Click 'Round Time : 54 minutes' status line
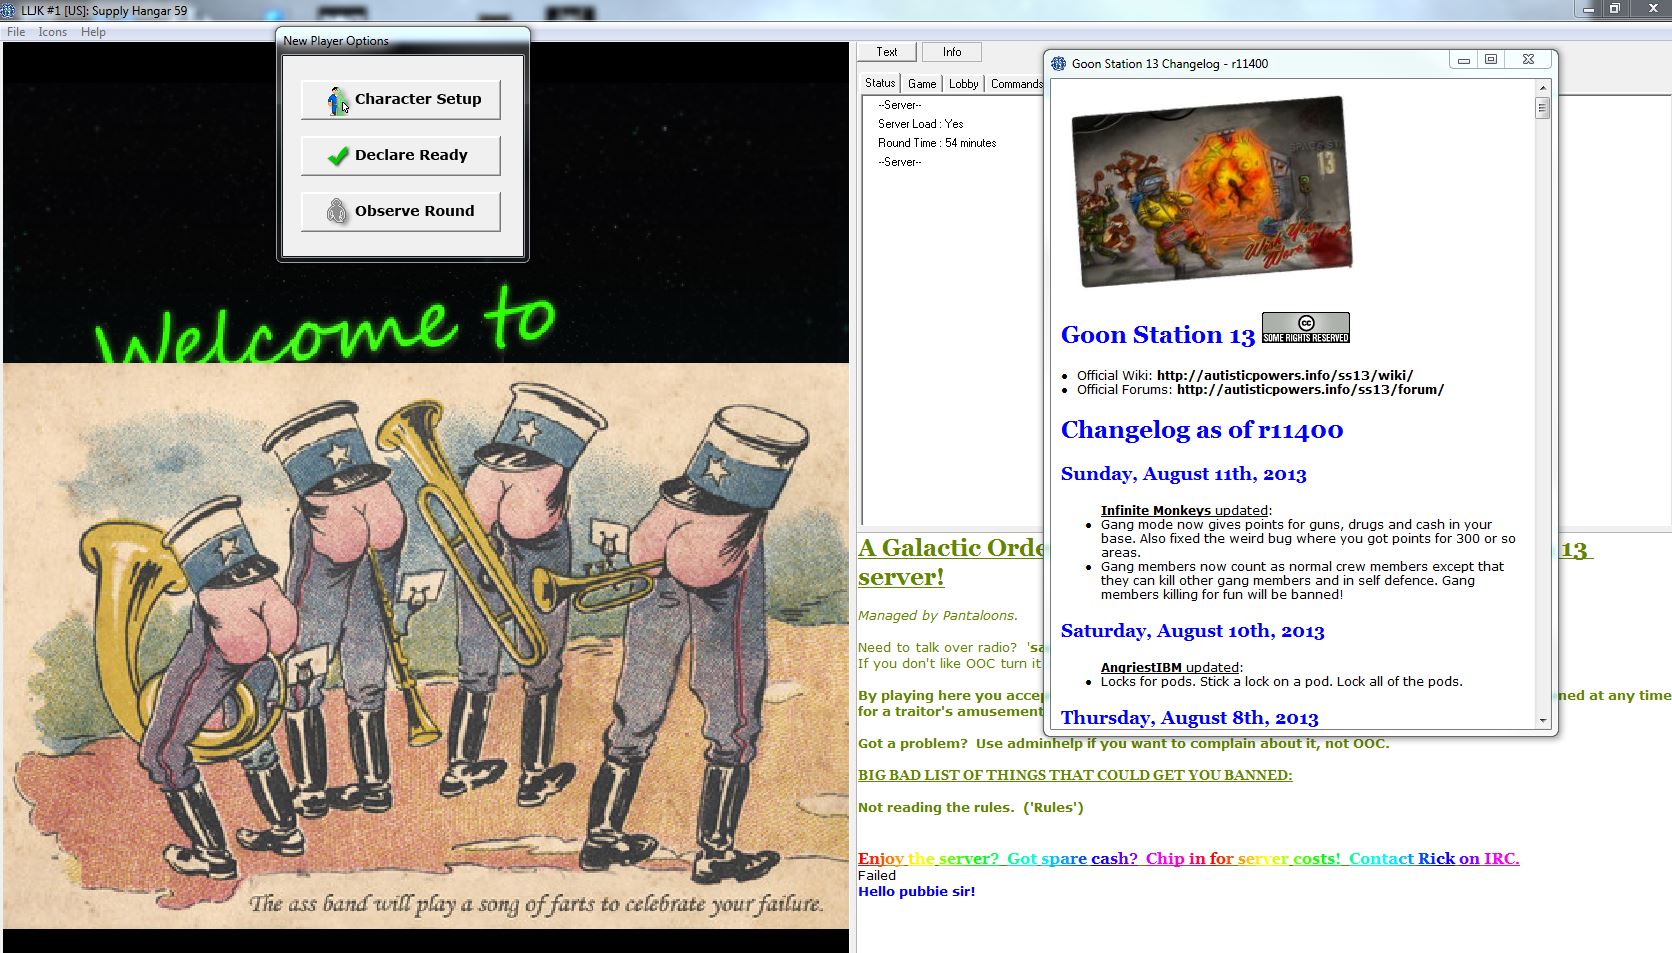Viewport: 1672px width, 953px height. (x=937, y=143)
